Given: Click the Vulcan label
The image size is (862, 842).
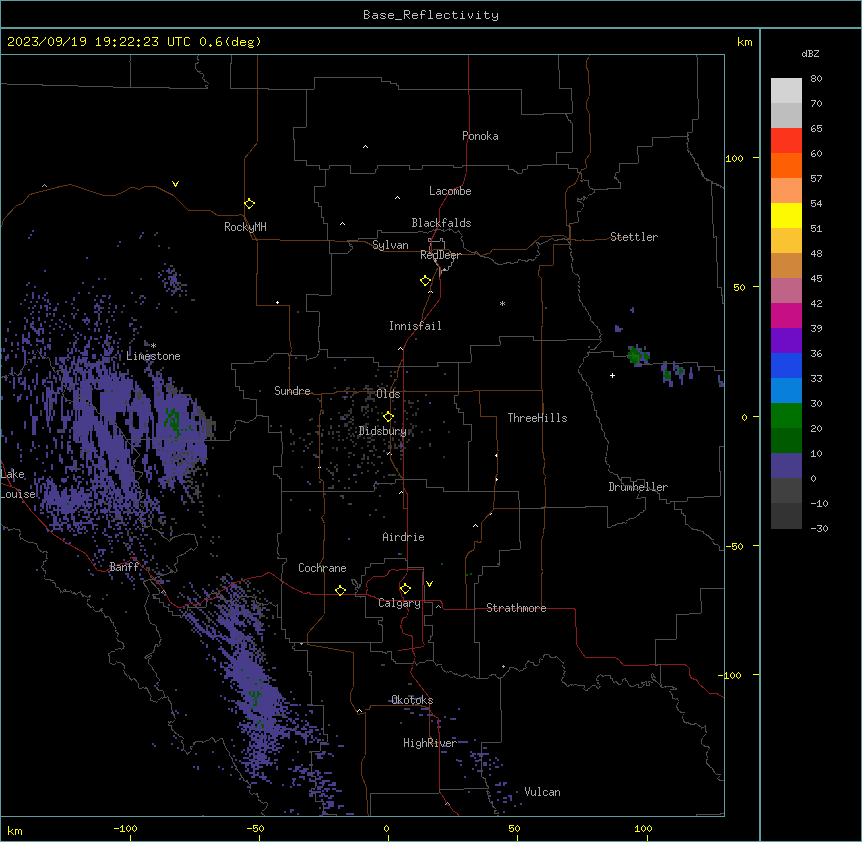Looking at the screenshot, I should (543, 792).
